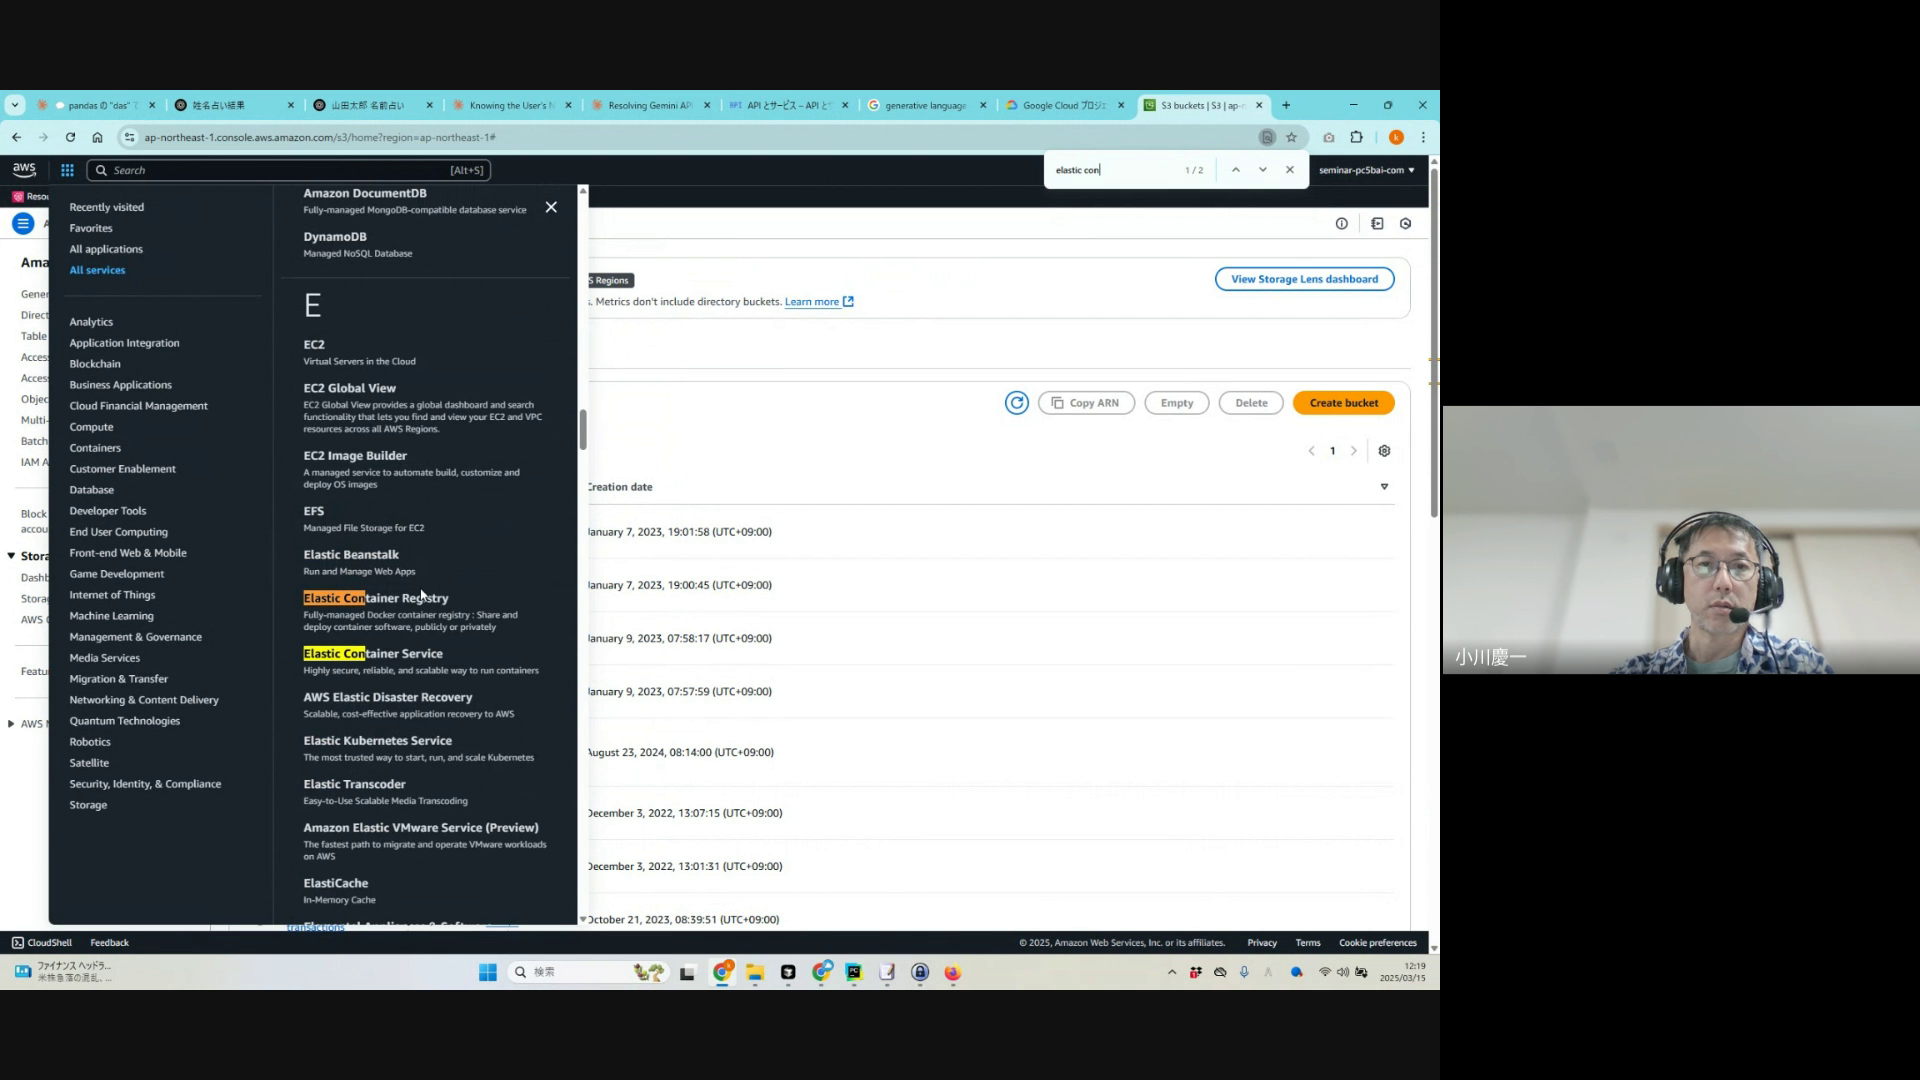1920x1080 pixels.
Task: Click the Create bucket button
Action: 1343,403
